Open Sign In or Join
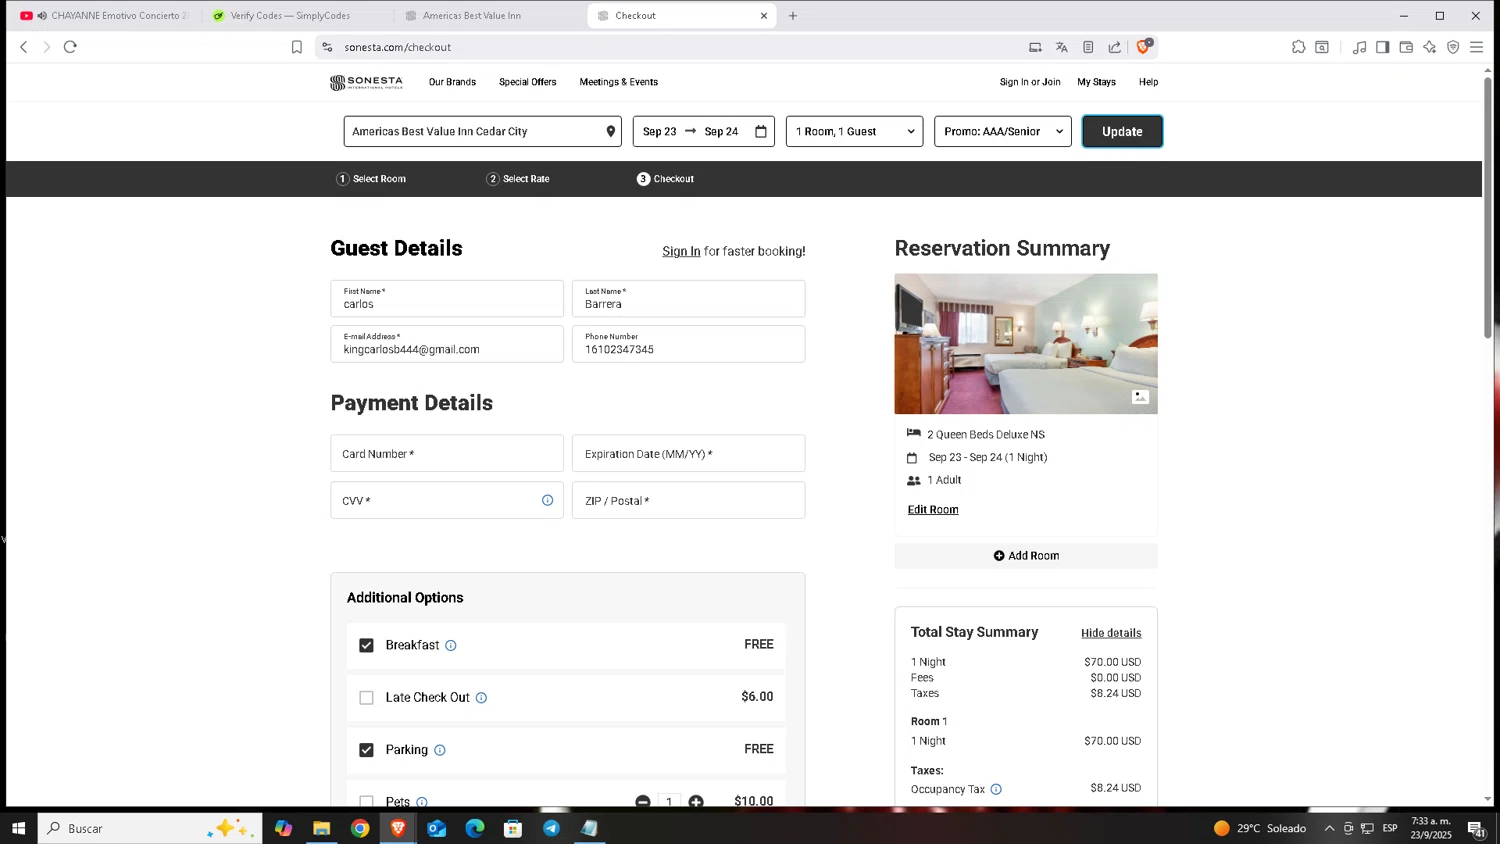 tap(1030, 82)
